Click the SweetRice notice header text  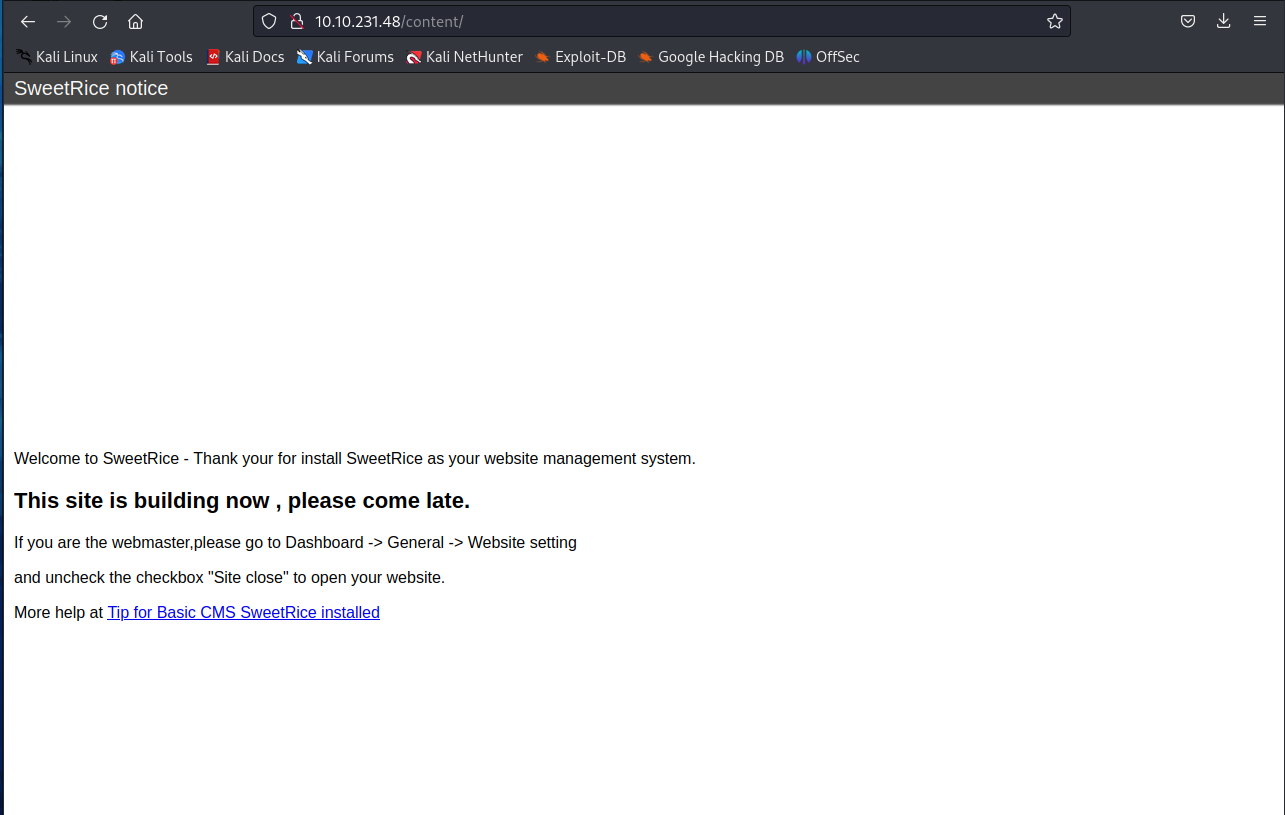[91, 88]
